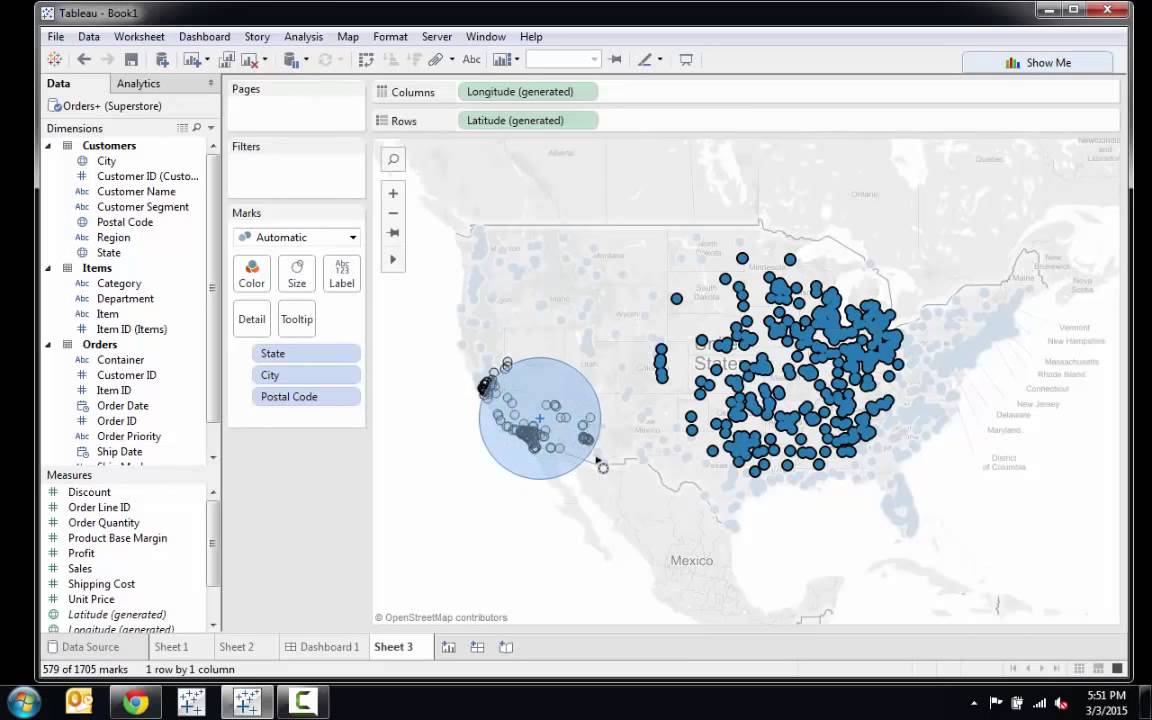Click the add new data source icon
The height and width of the screenshot is (720, 1152).
[162, 60]
